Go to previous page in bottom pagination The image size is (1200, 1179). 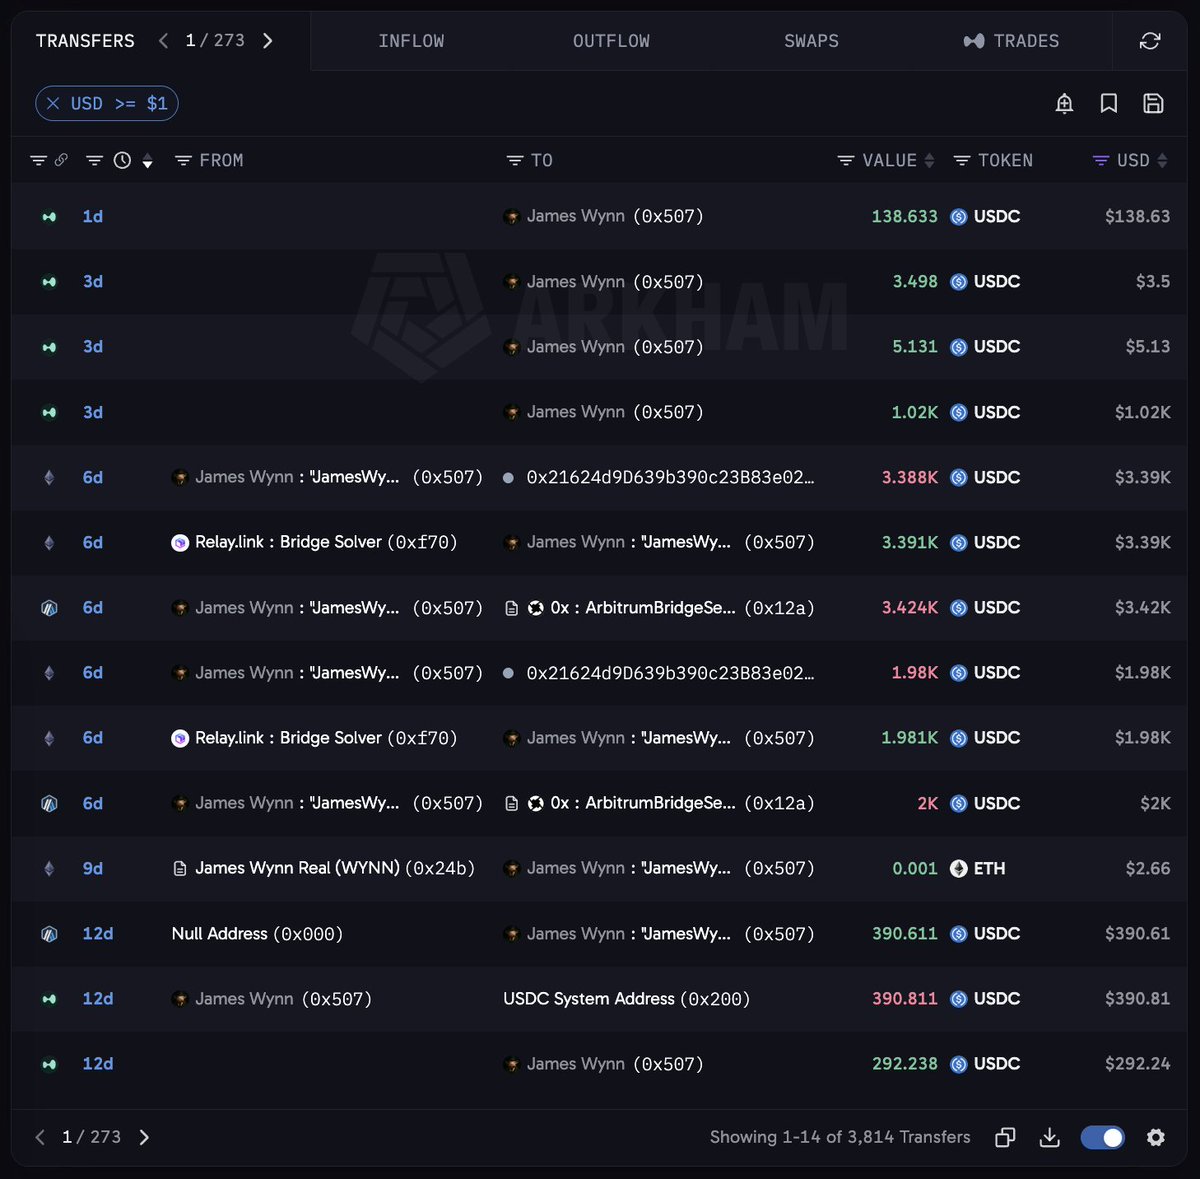pos(40,1137)
